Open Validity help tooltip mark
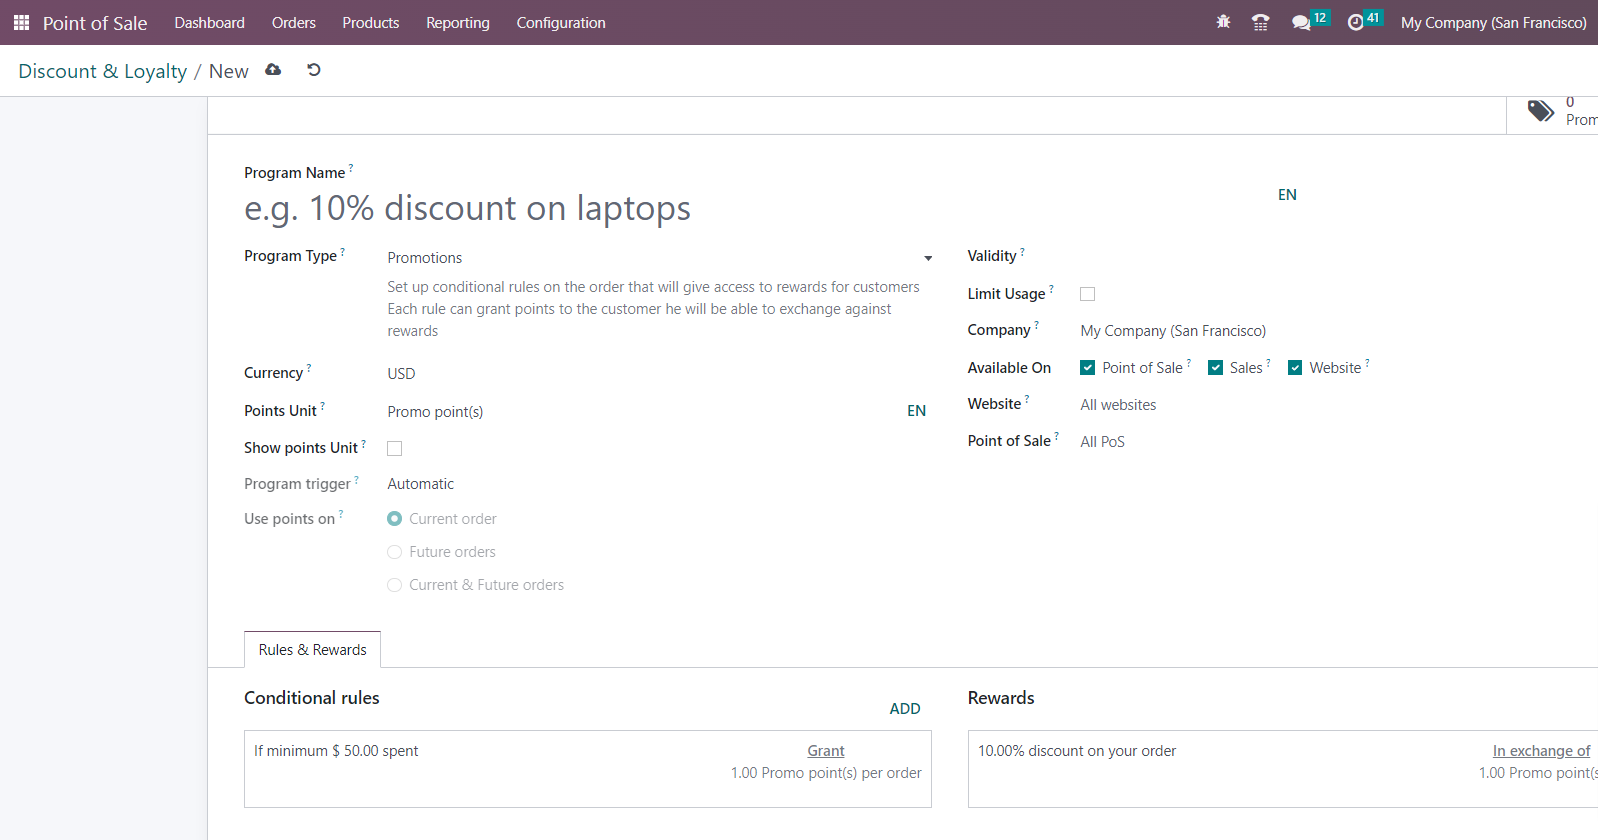 [1022, 251]
